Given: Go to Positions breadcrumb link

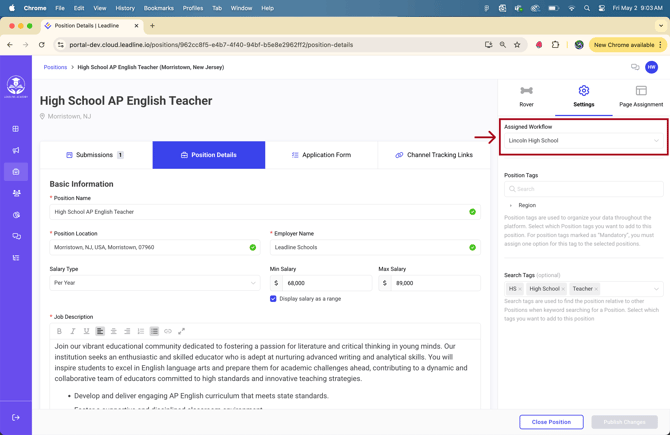Looking at the screenshot, I should [55, 67].
